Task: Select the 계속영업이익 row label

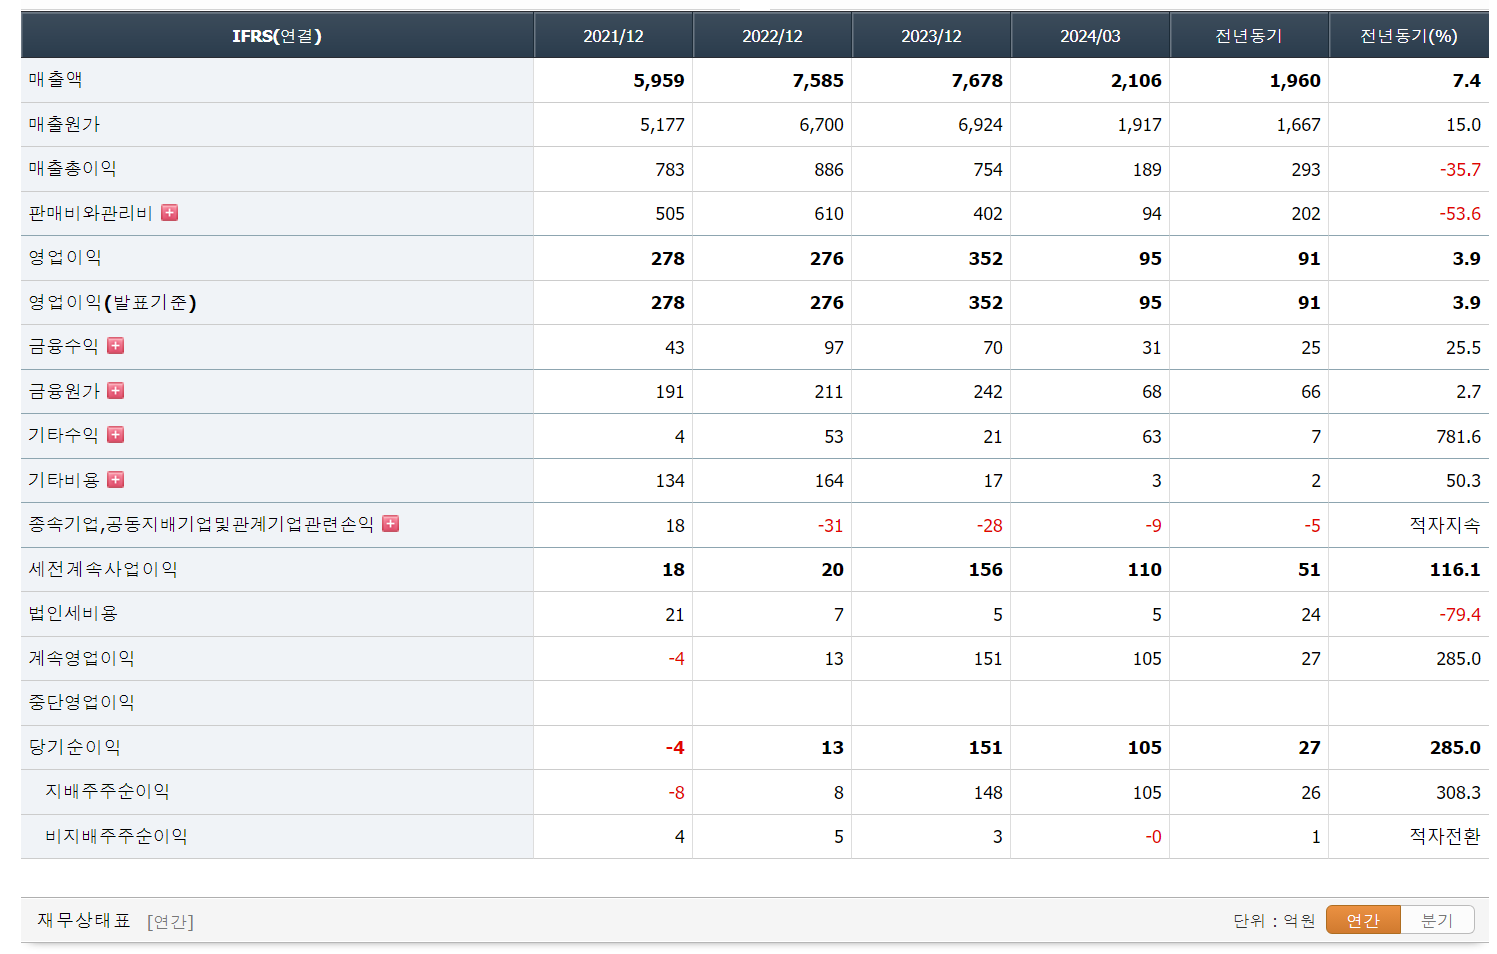Action: coord(82,658)
